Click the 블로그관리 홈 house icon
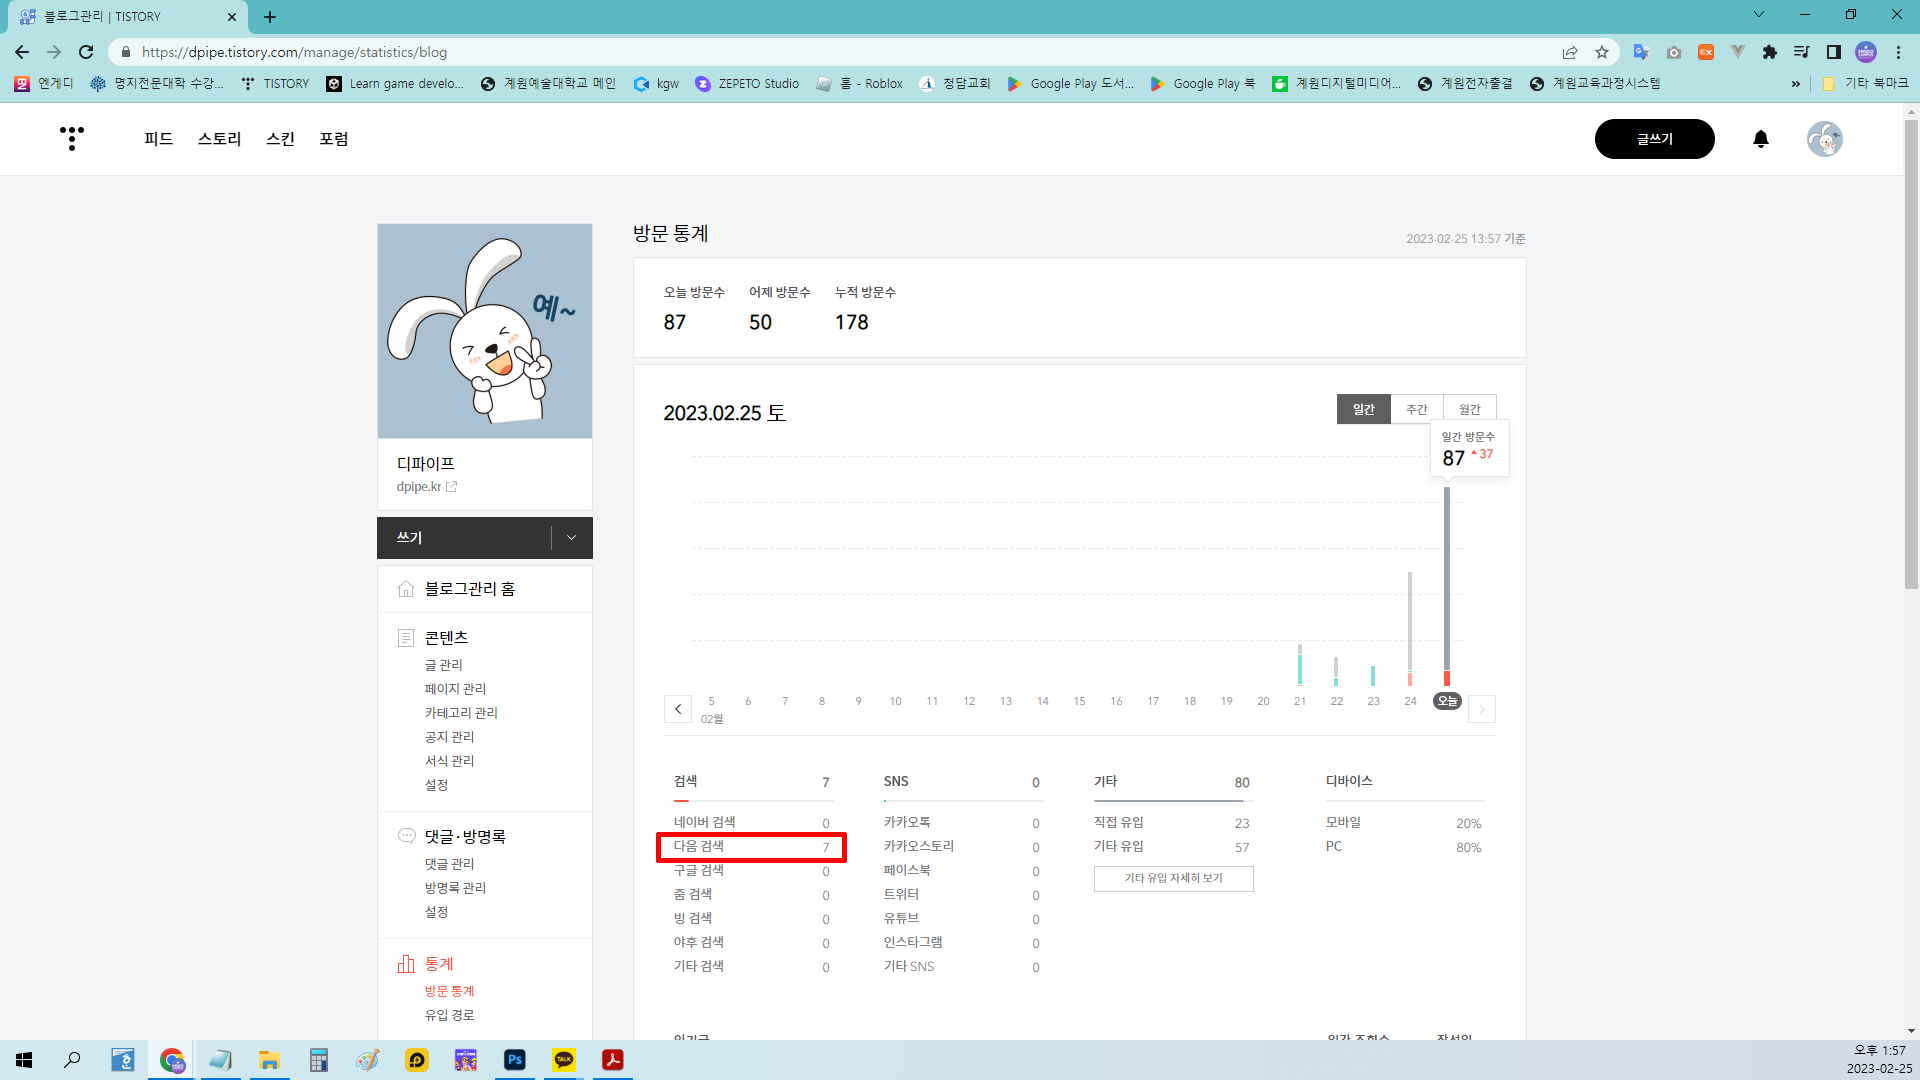1920x1080 pixels. tap(406, 589)
